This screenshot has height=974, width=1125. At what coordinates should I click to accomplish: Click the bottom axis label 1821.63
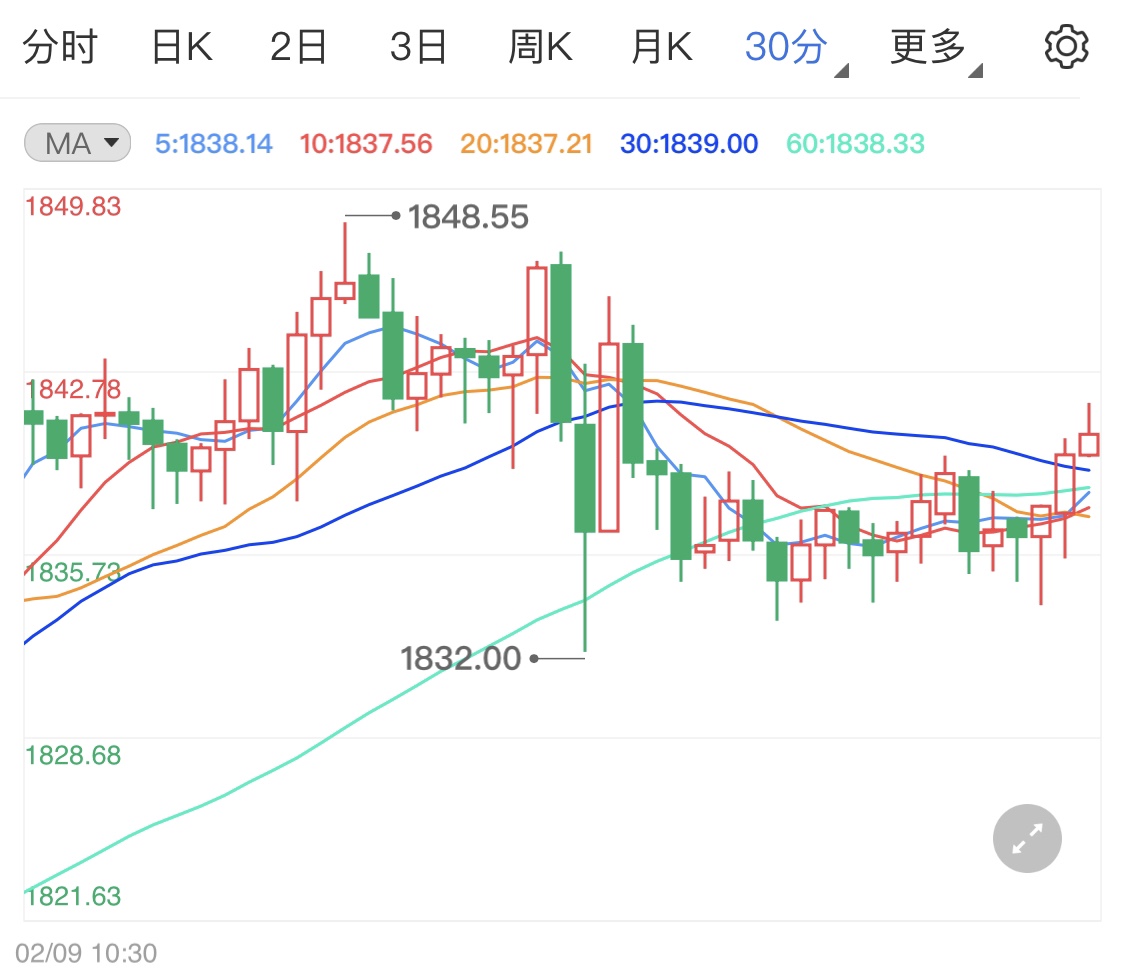[73, 896]
